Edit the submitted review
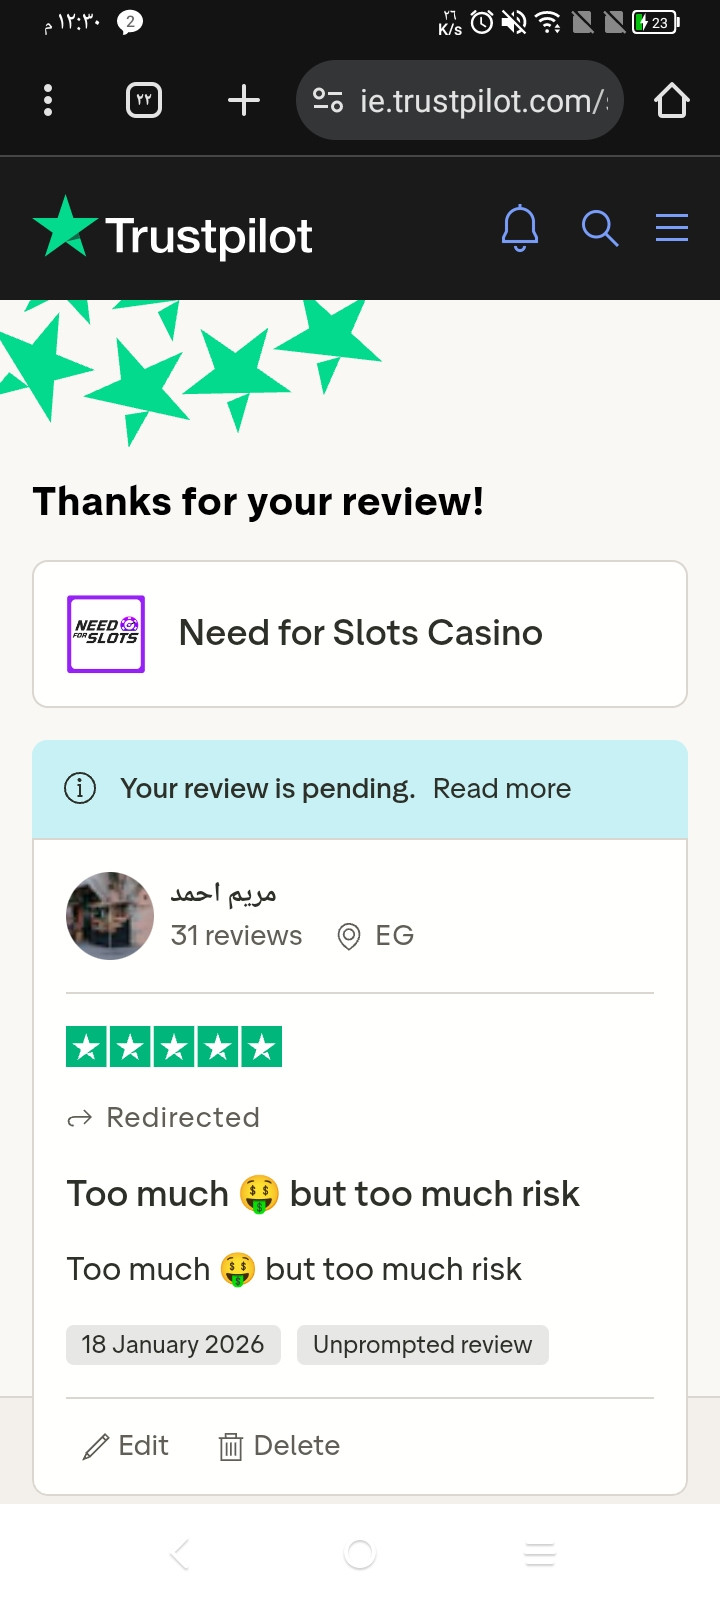This screenshot has height=1600, width=720. tap(126, 1446)
